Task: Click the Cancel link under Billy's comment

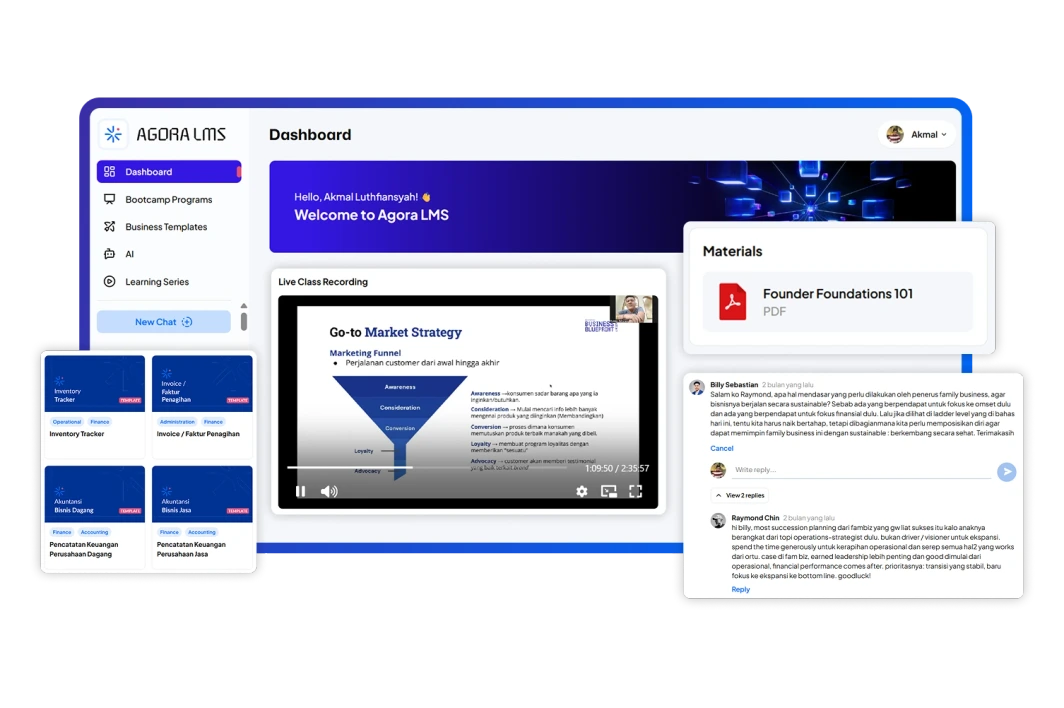Action: coord(721,448)
